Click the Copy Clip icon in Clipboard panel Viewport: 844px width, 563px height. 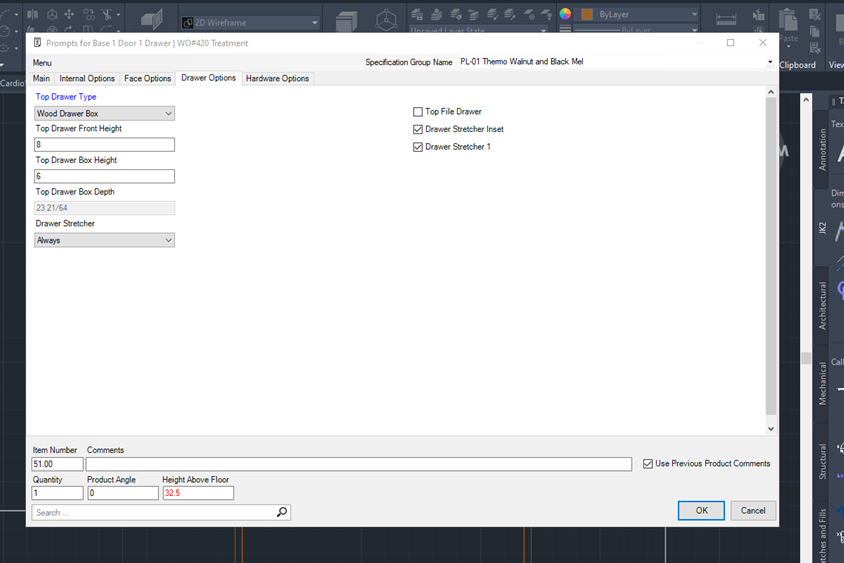coord(815,32)
